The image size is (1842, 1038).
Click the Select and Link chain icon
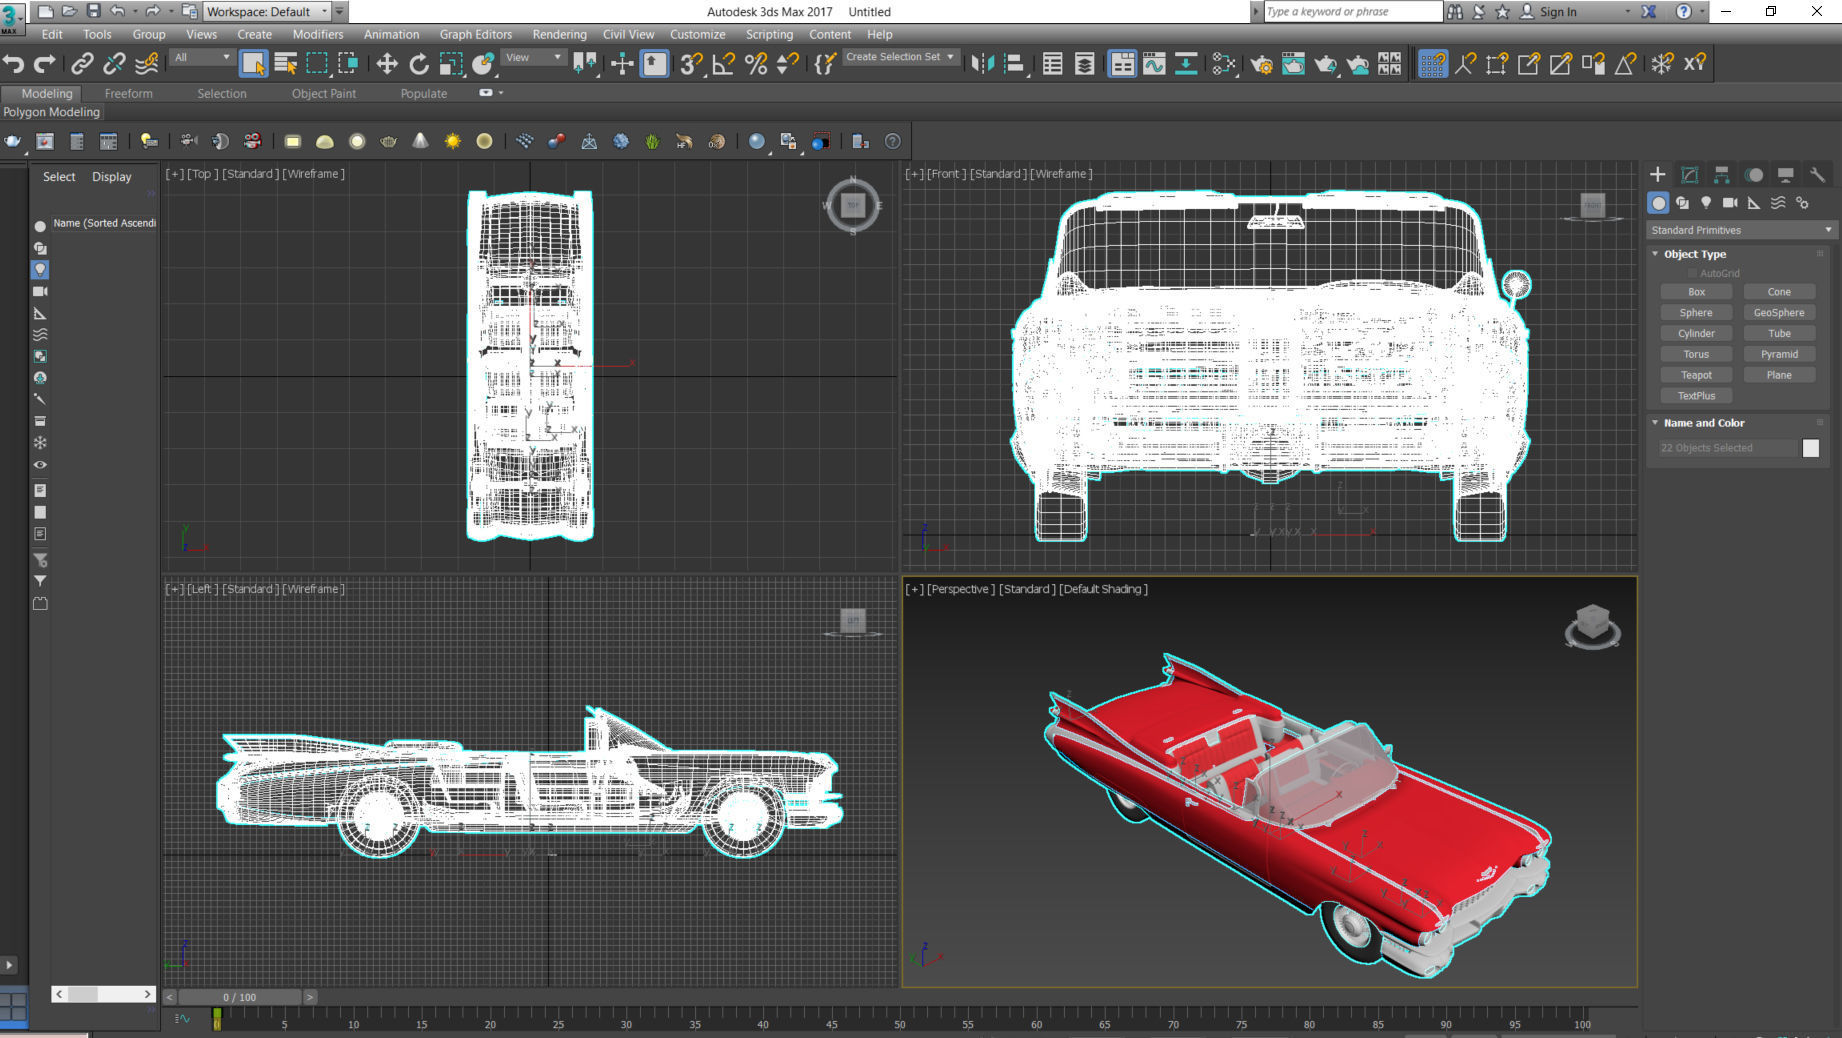coord(82,64)
